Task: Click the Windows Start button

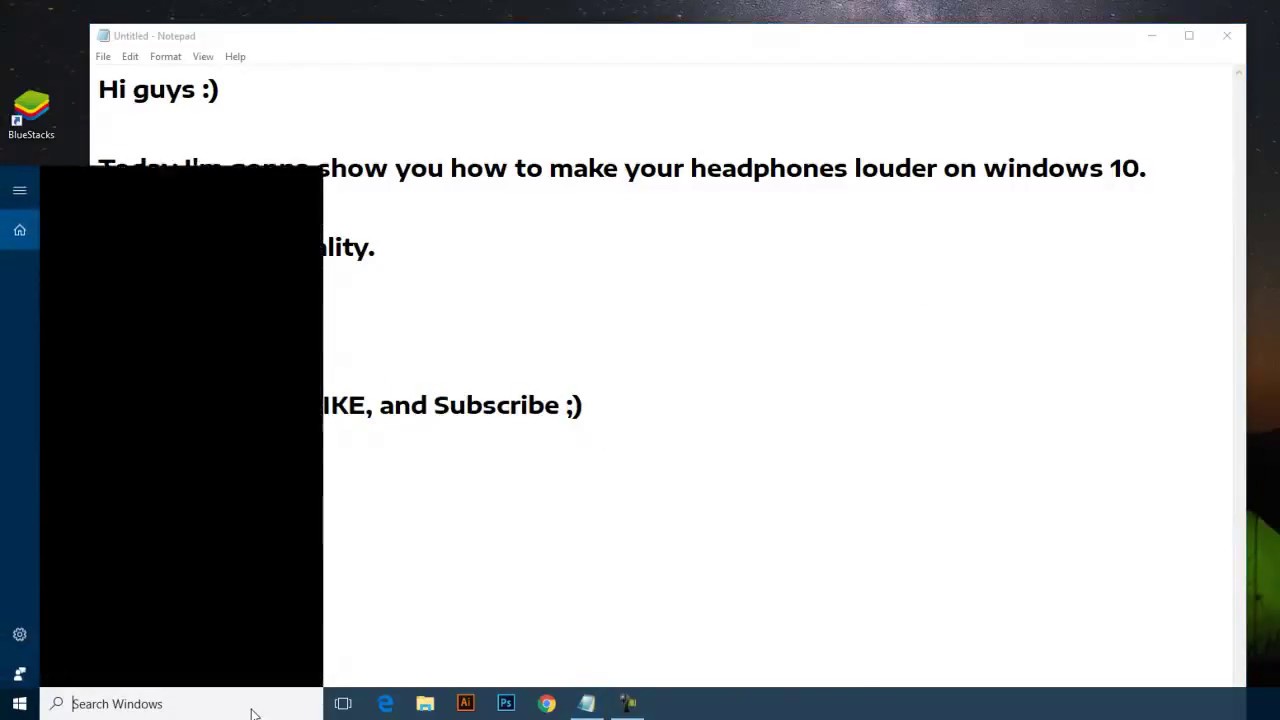Action: click(19, 704)
